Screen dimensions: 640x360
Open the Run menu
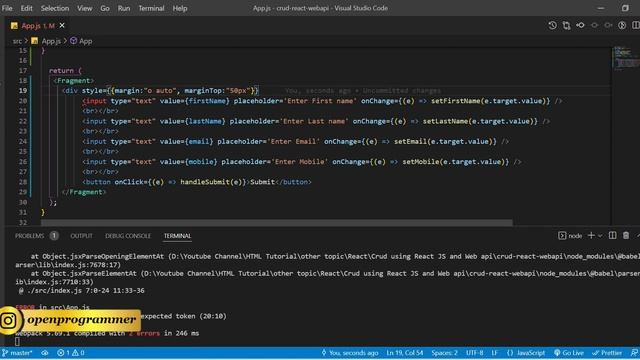tap(124, 8)
